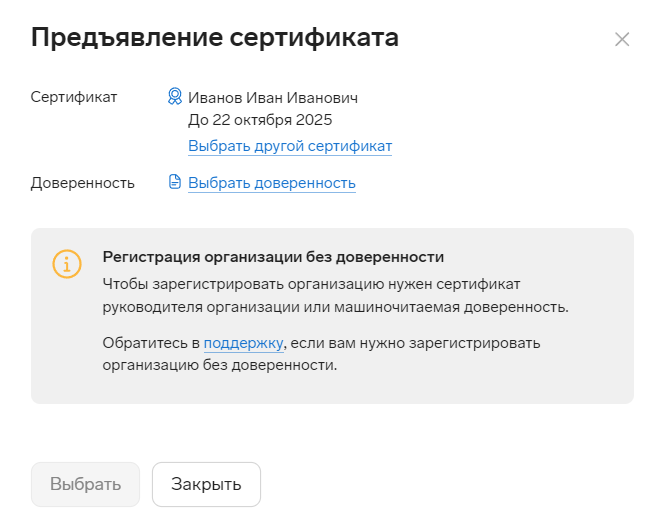Click the Предъявление сертификата dialog title
This screenshot has height=517, width=660.
click(x=215, y=37)
